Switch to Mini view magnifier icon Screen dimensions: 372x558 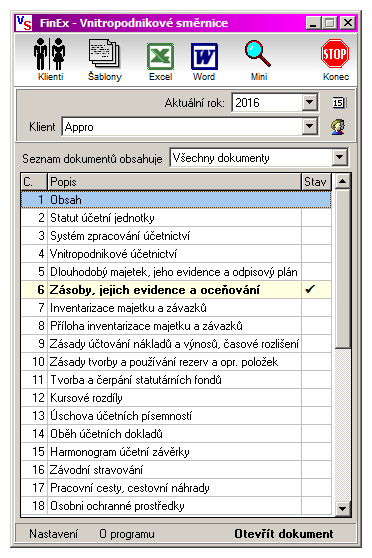click(258, 59)
